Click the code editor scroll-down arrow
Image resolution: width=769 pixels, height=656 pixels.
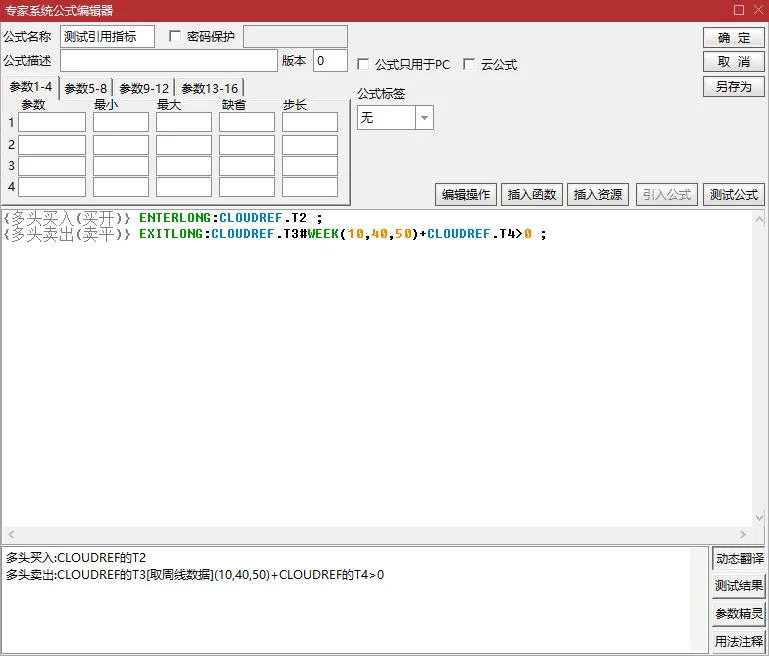pyautogui.click(x=759, y=517)
